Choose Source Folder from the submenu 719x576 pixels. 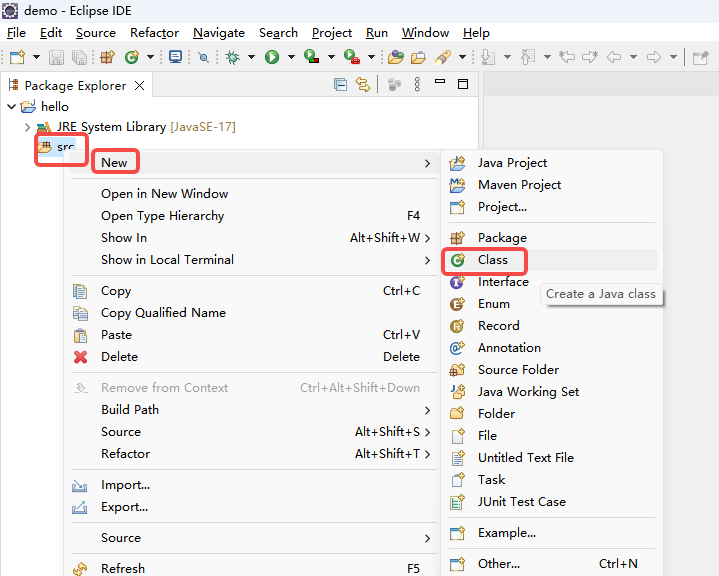pyautogui.click(x=551, y=370)
